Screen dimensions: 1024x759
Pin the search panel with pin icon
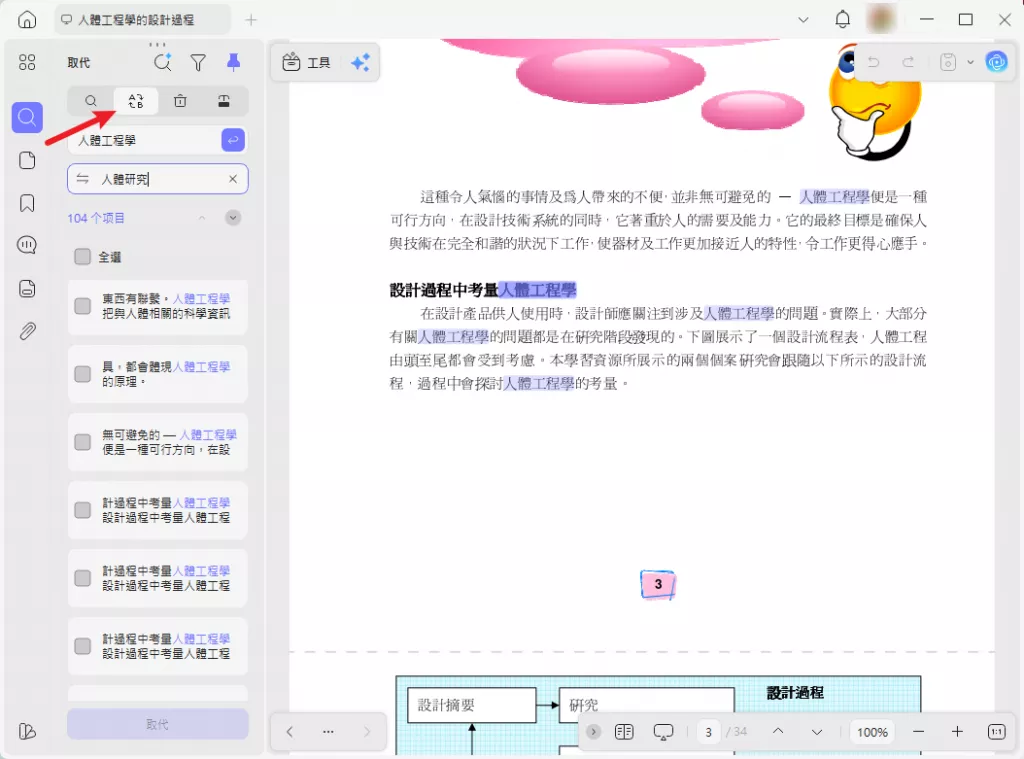(233, 62)
